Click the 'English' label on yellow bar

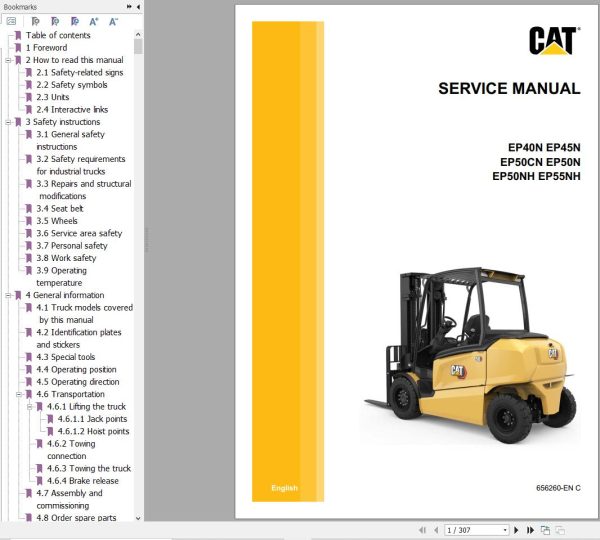click(x=284, y=488)
